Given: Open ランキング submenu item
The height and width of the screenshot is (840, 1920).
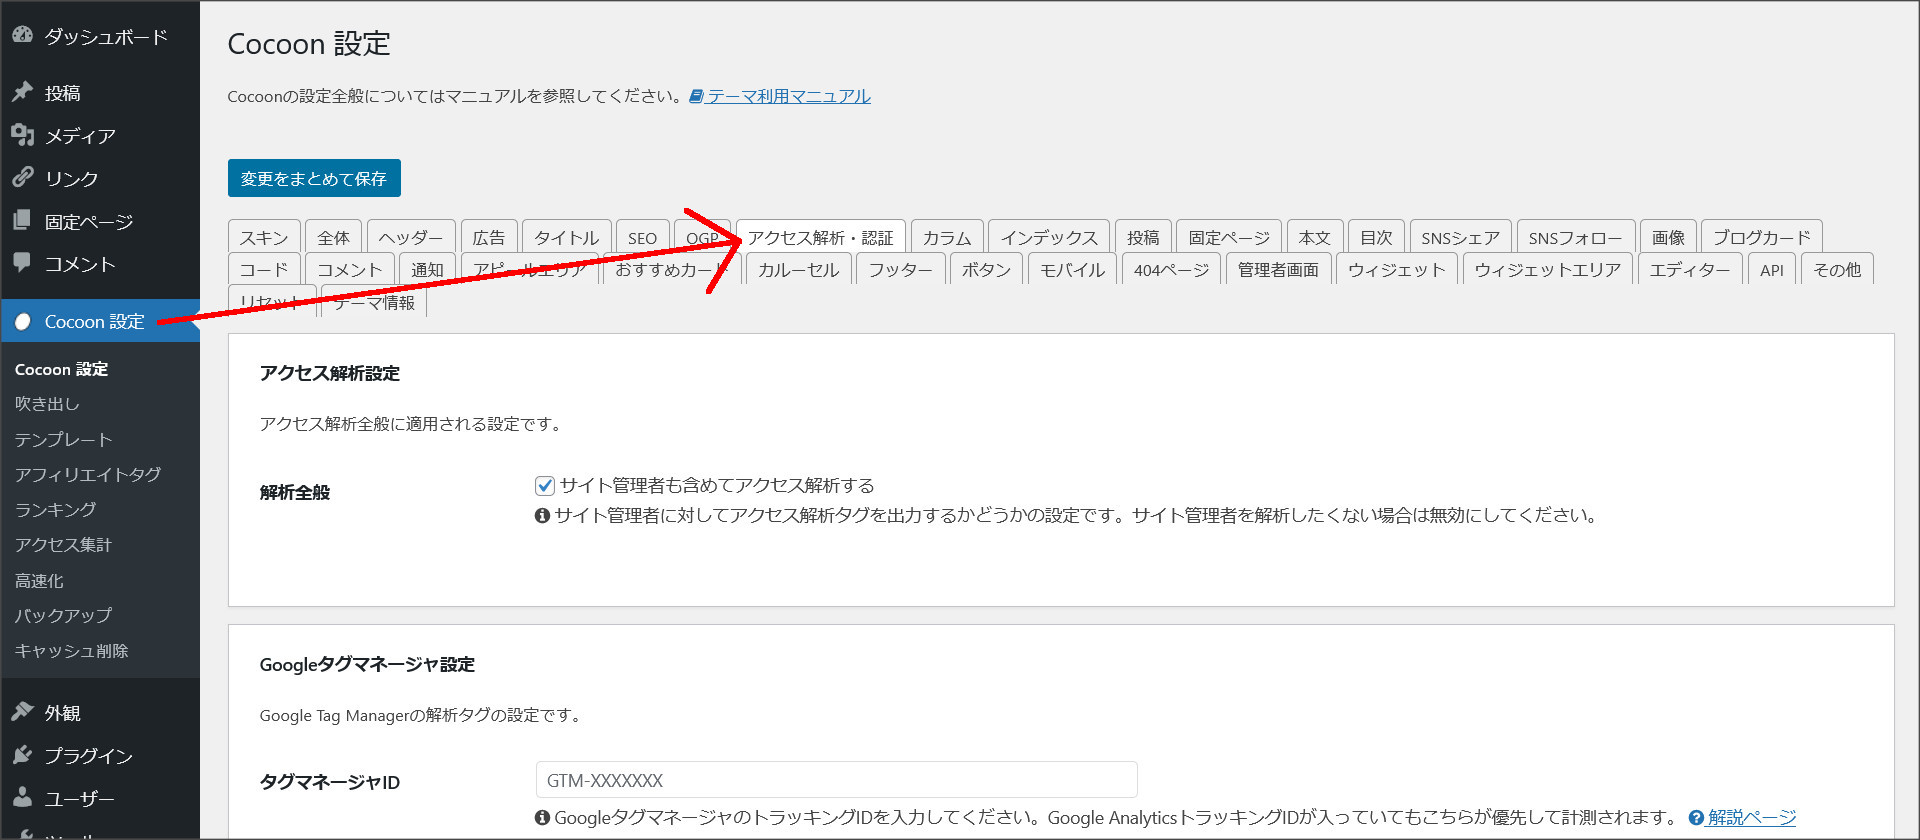Looking at the screenshot, I should [x=56, y=509].
